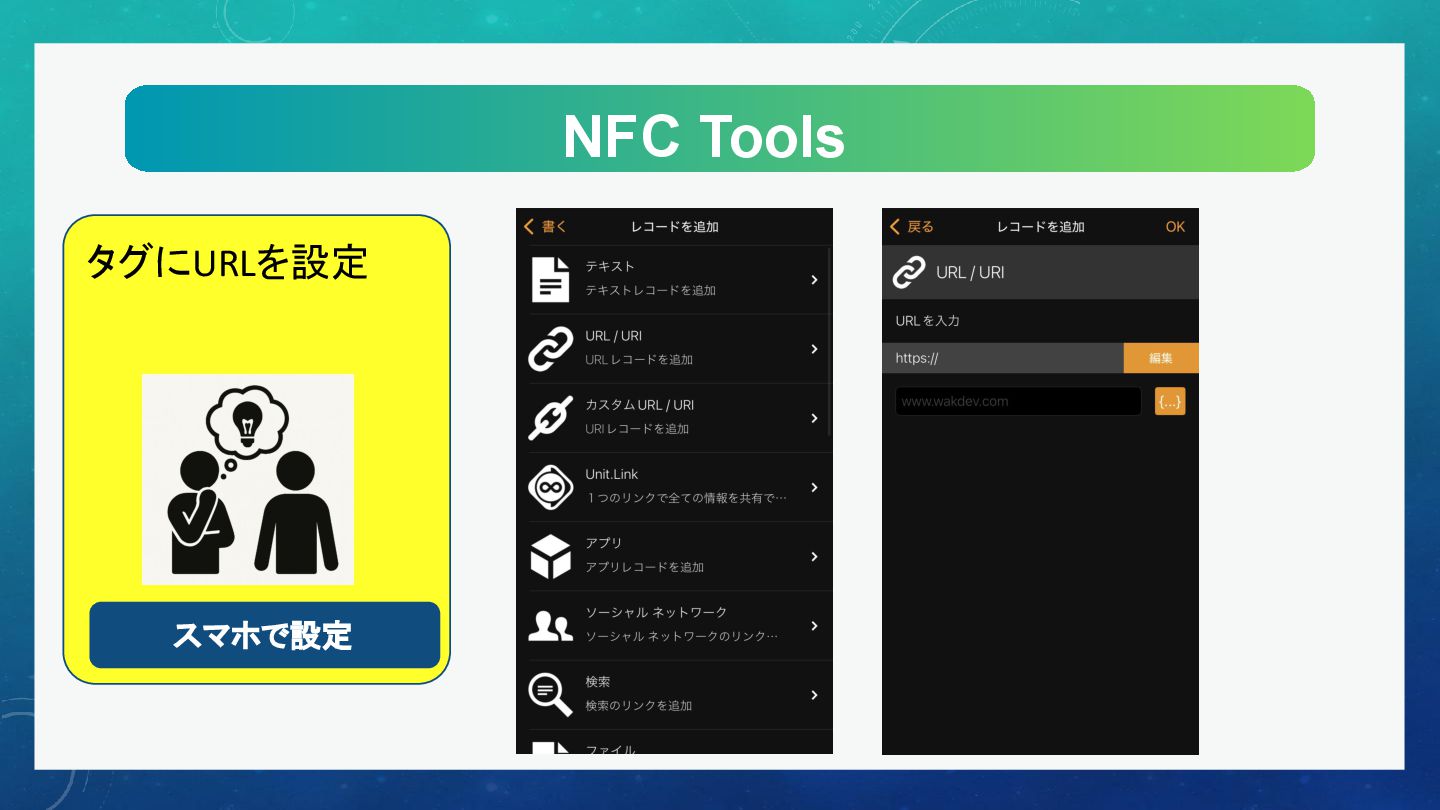Click the www.wakdev.com URL input field

click(1018, 401)
